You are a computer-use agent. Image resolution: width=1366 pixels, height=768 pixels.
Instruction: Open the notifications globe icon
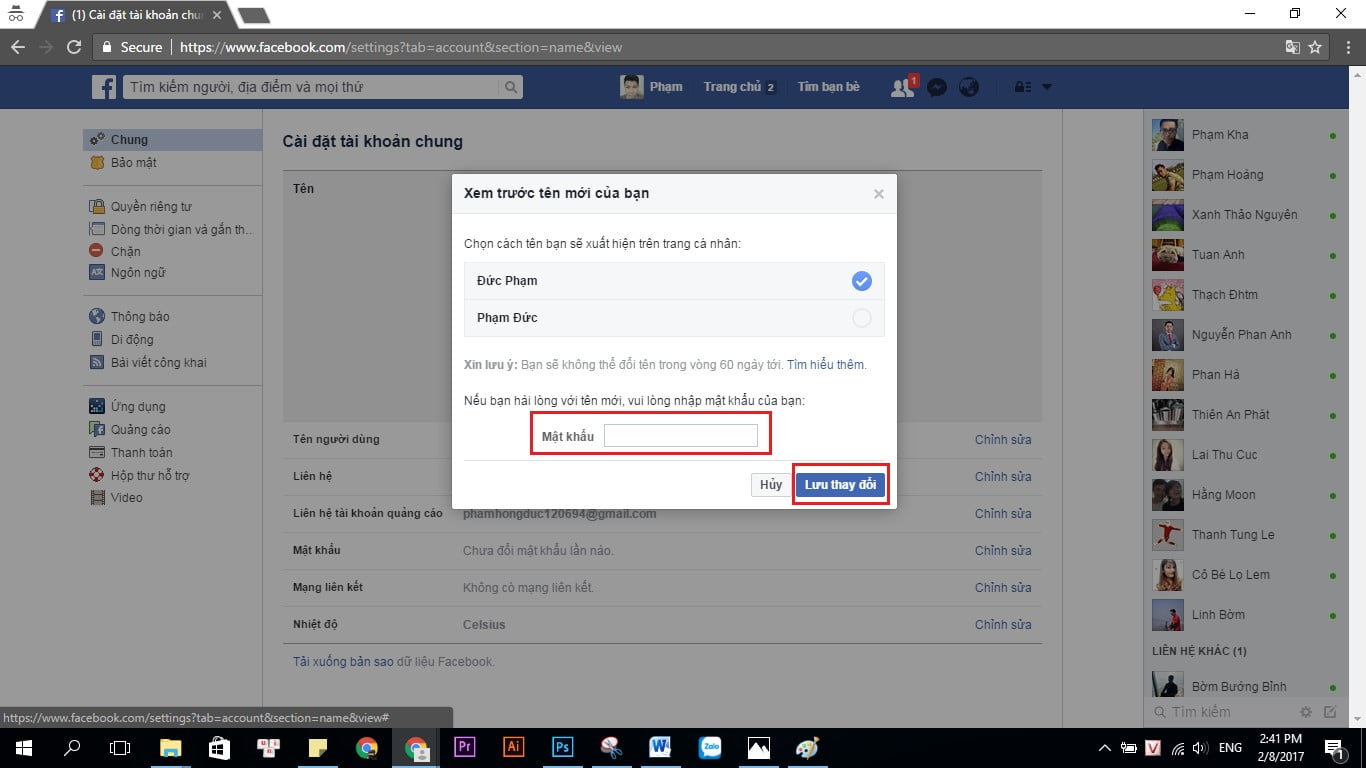pyautogui.click(x=968, y=87)
